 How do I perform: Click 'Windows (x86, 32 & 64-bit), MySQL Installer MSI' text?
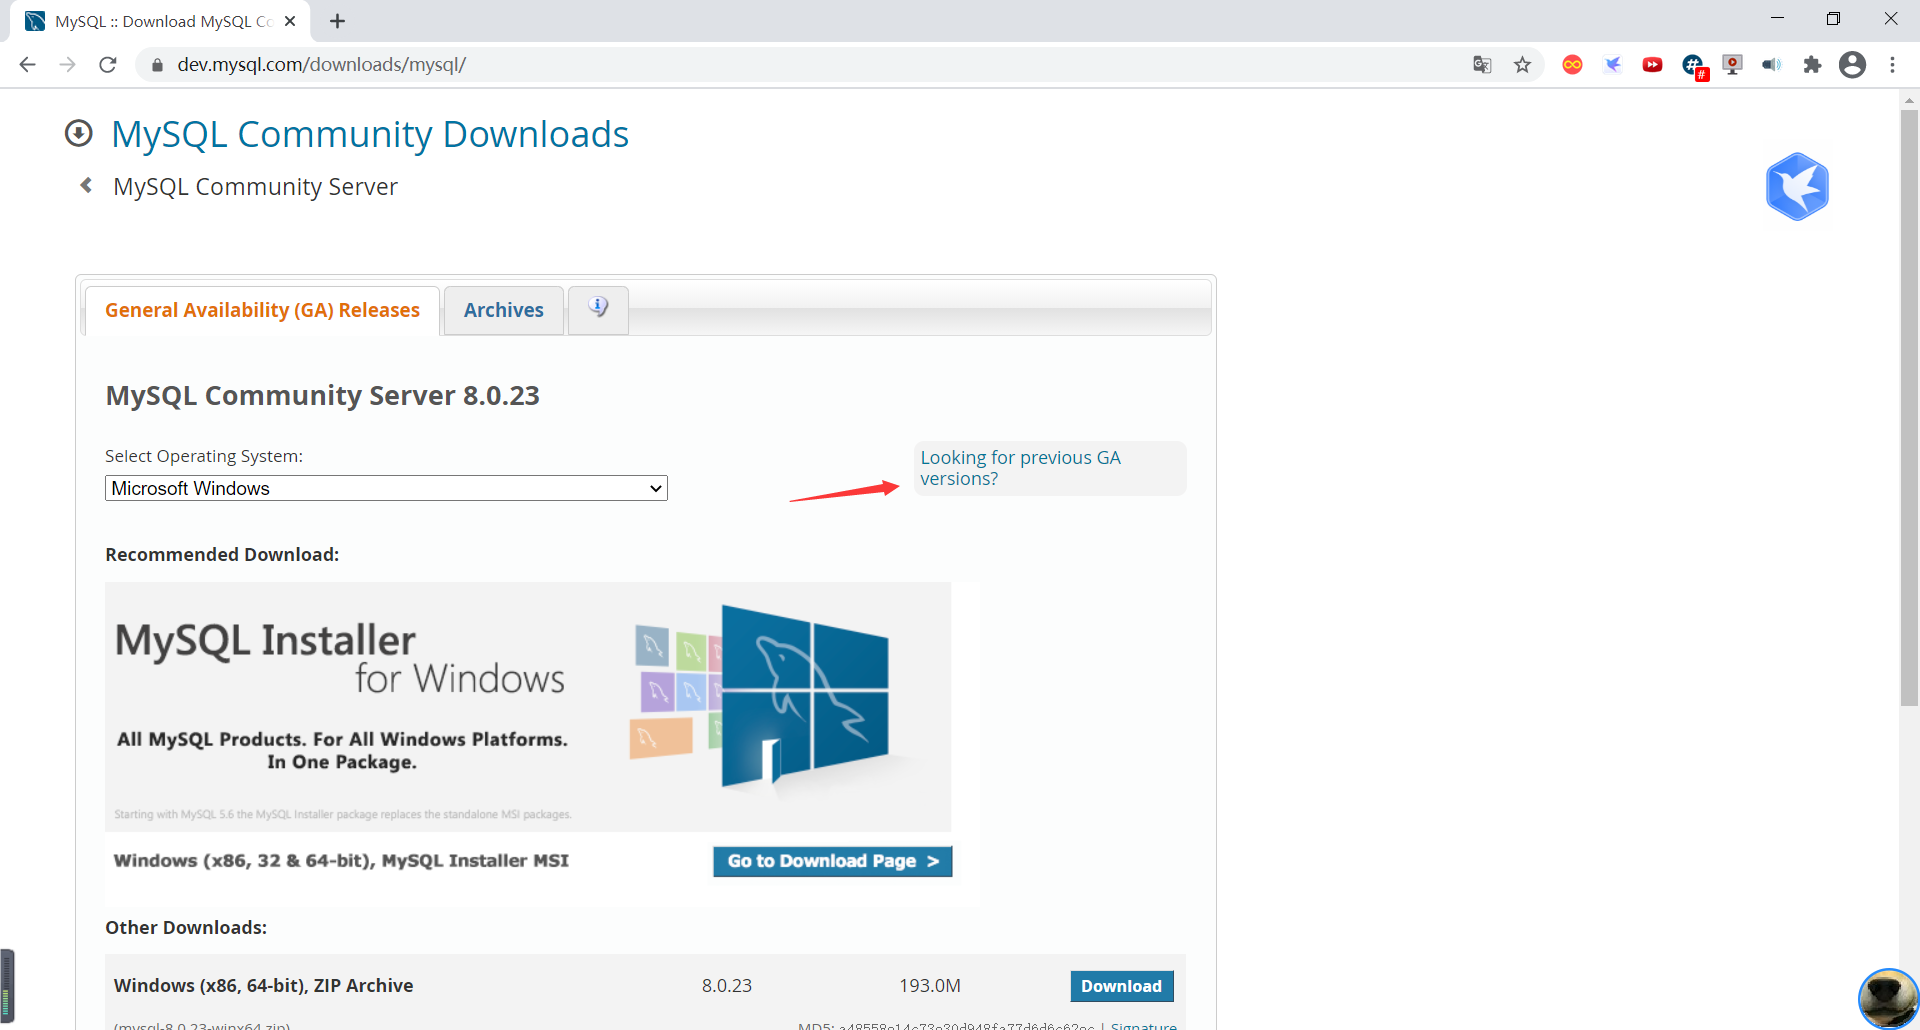point(341,861)
